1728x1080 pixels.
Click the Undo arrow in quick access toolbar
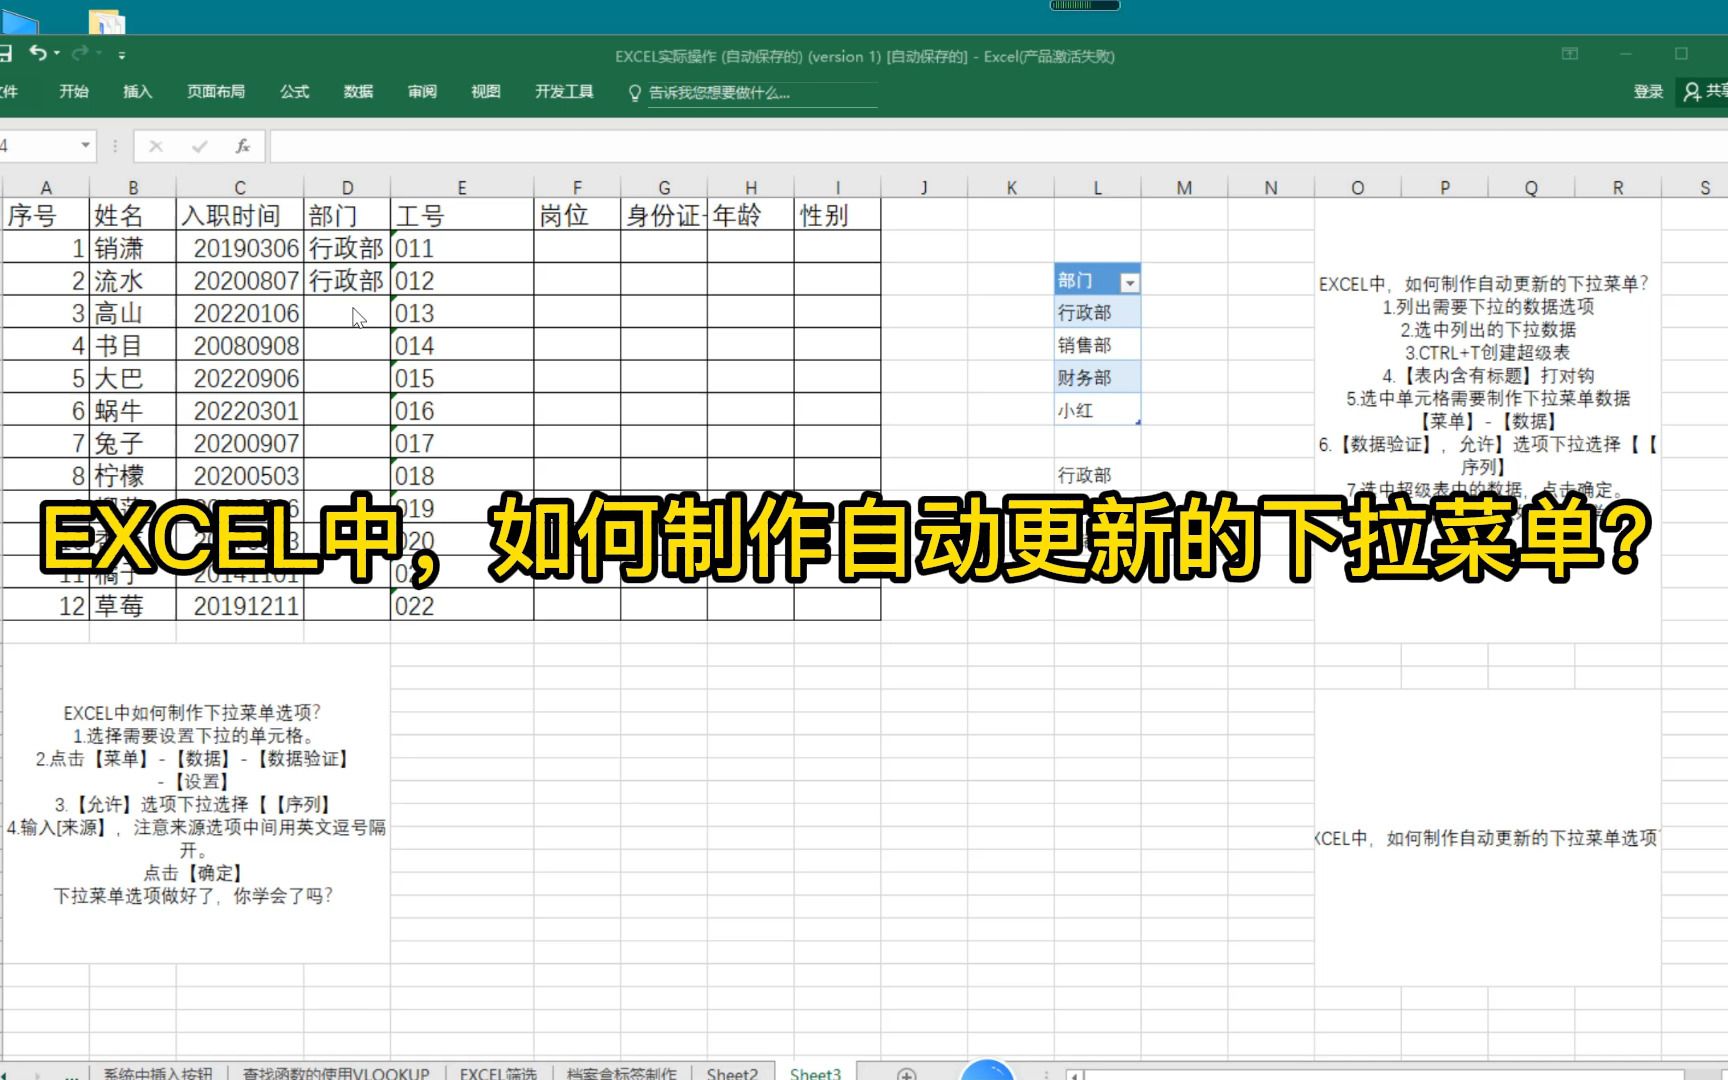[x=38, y=53]
